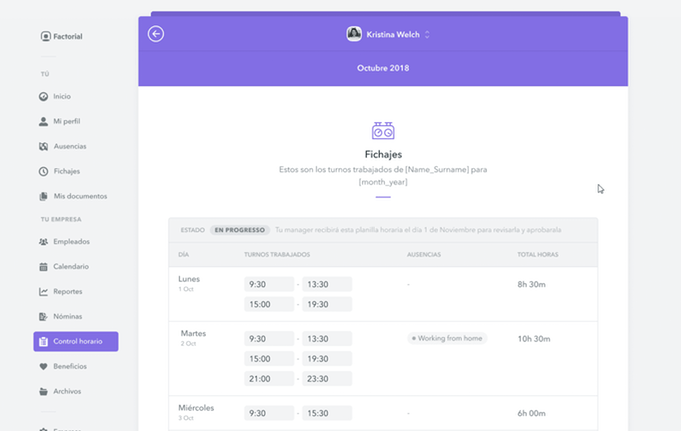Click the Ausencias sidebar icon
The height and width of the screenshot is (431, 681).
pyautogui.click(x=43, y=146)
